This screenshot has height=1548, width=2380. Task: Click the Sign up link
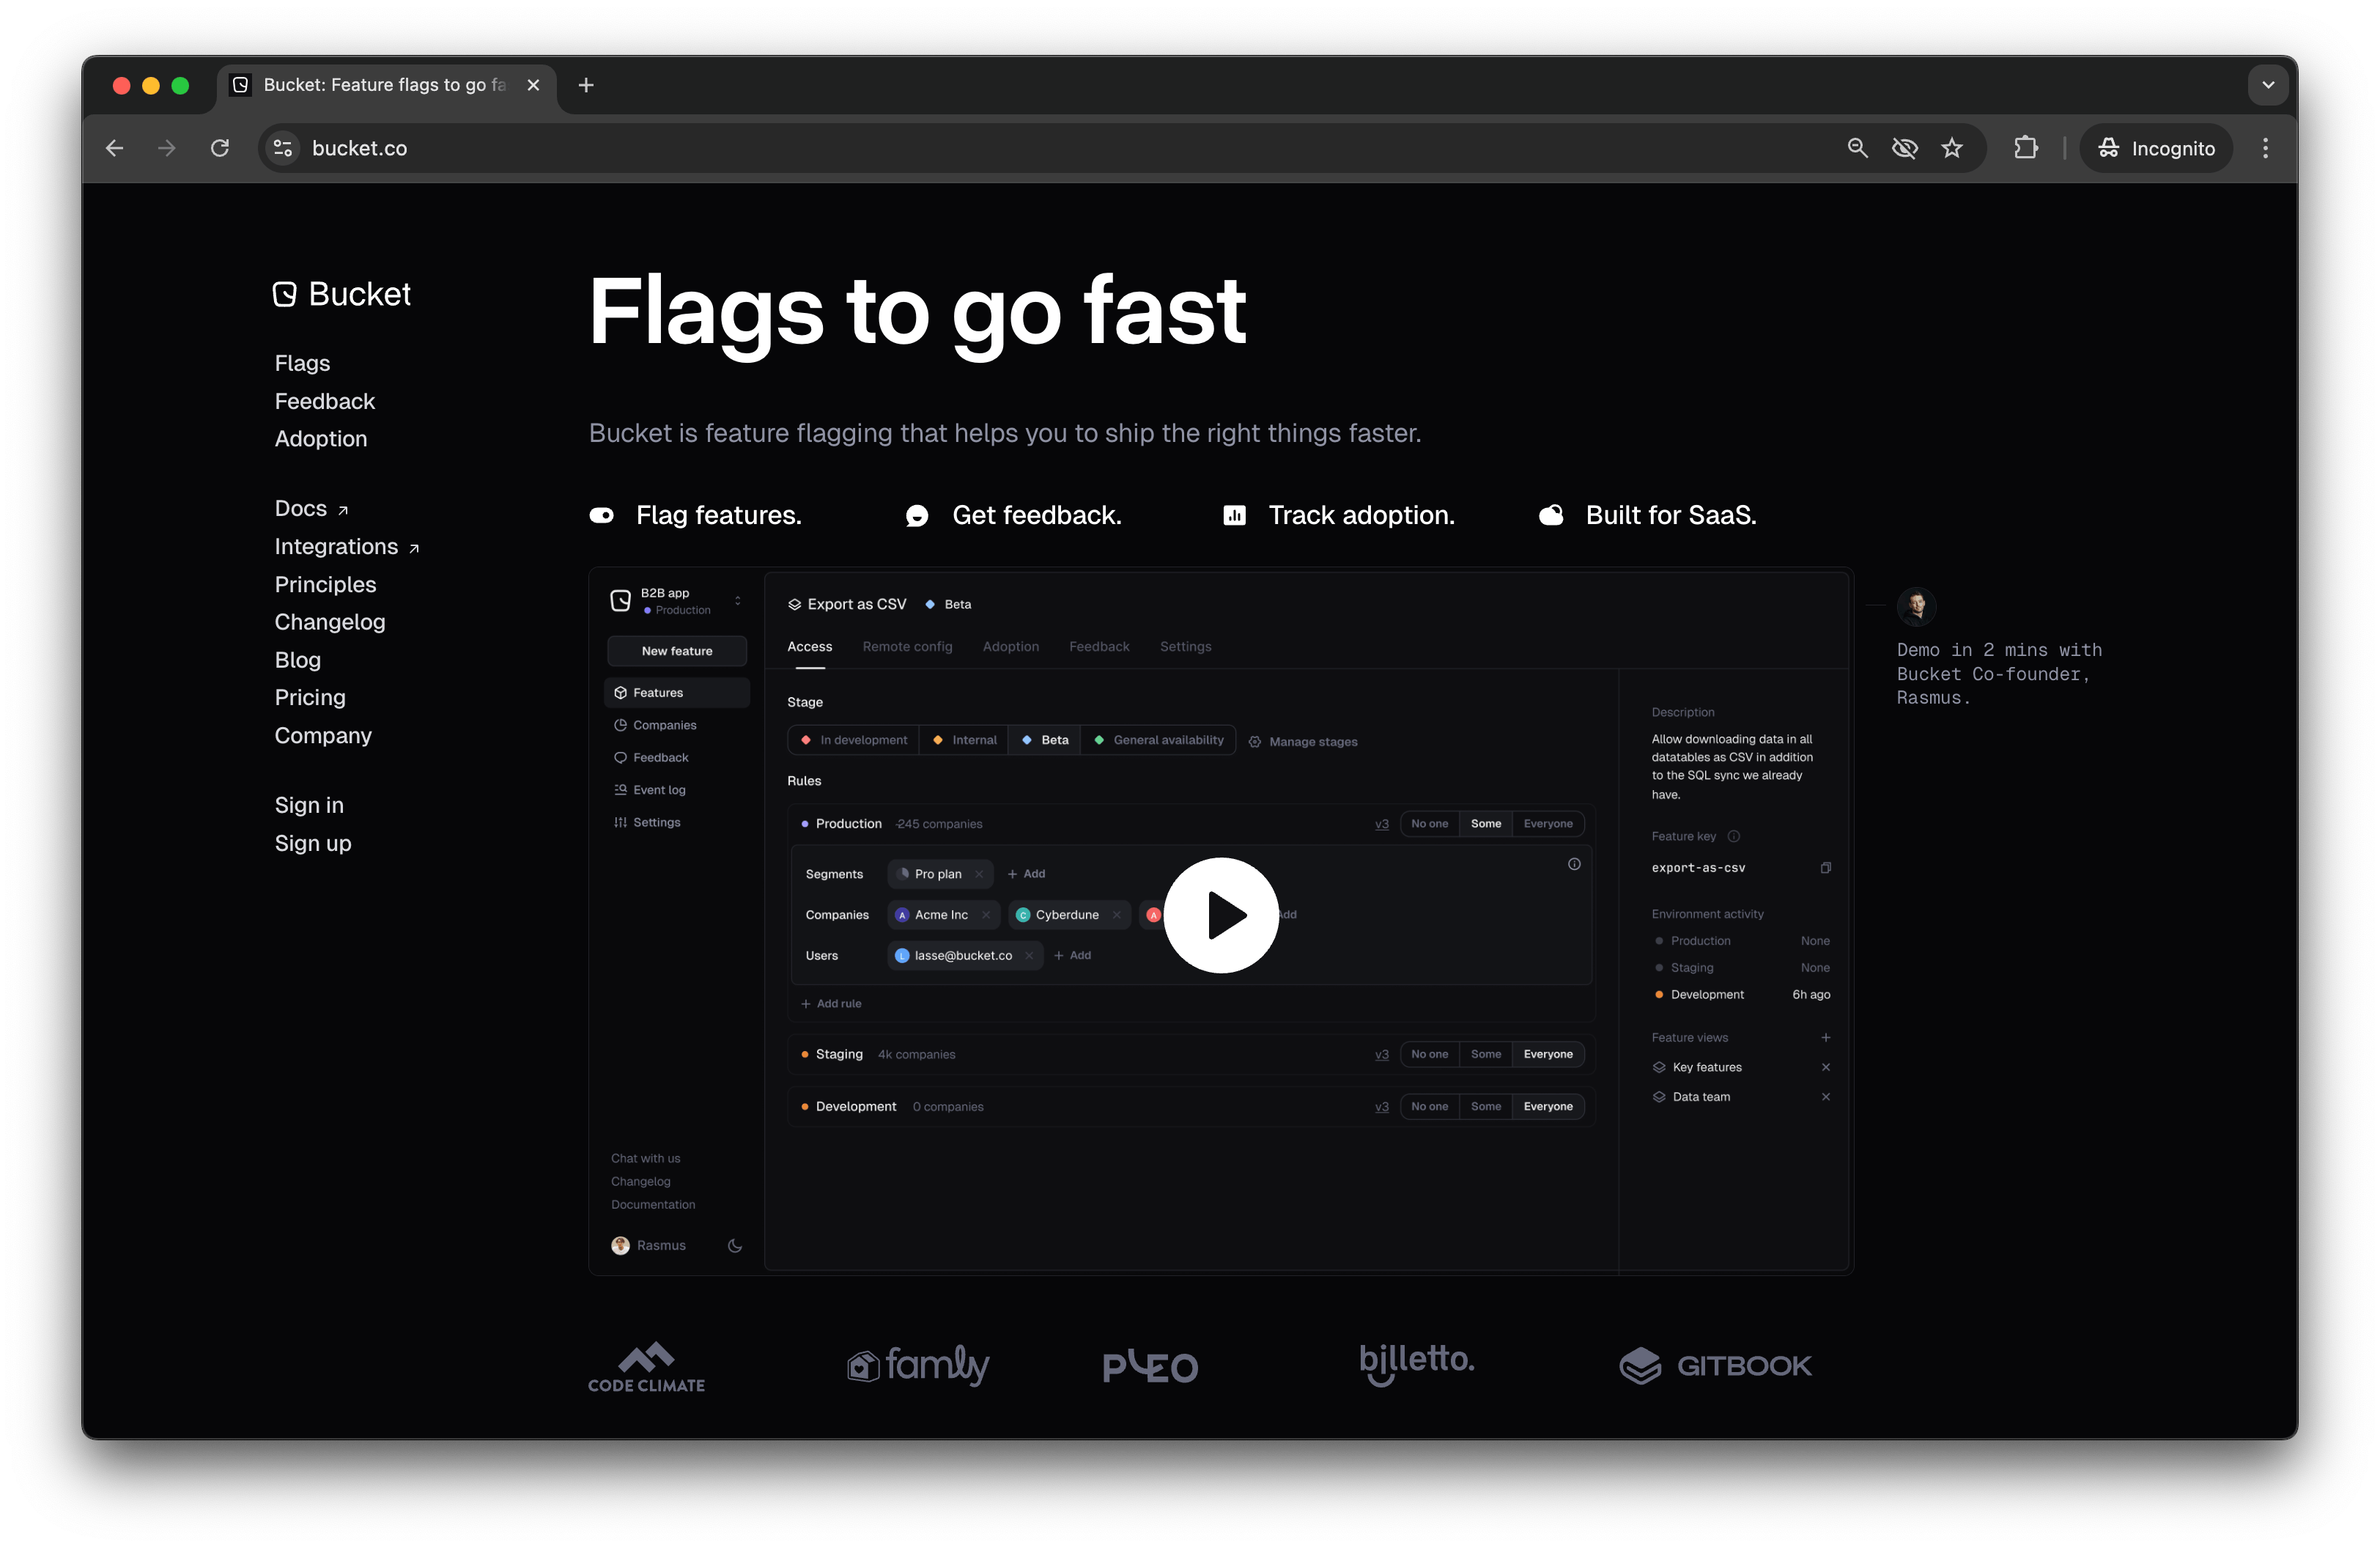point(313,843)
